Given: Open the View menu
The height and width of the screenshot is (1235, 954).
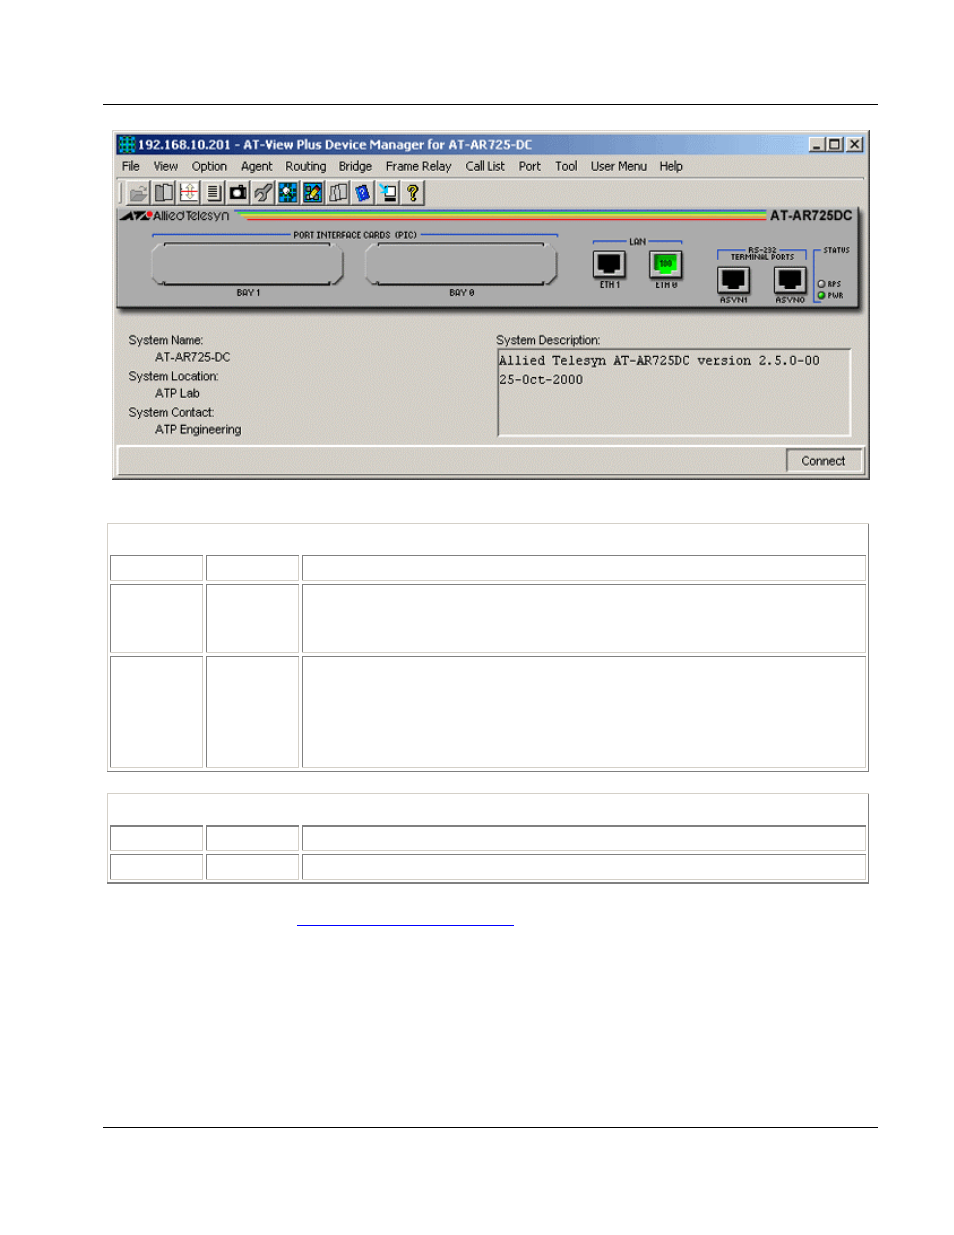Looking at the screenshot, I should click(x=165, y=166).
